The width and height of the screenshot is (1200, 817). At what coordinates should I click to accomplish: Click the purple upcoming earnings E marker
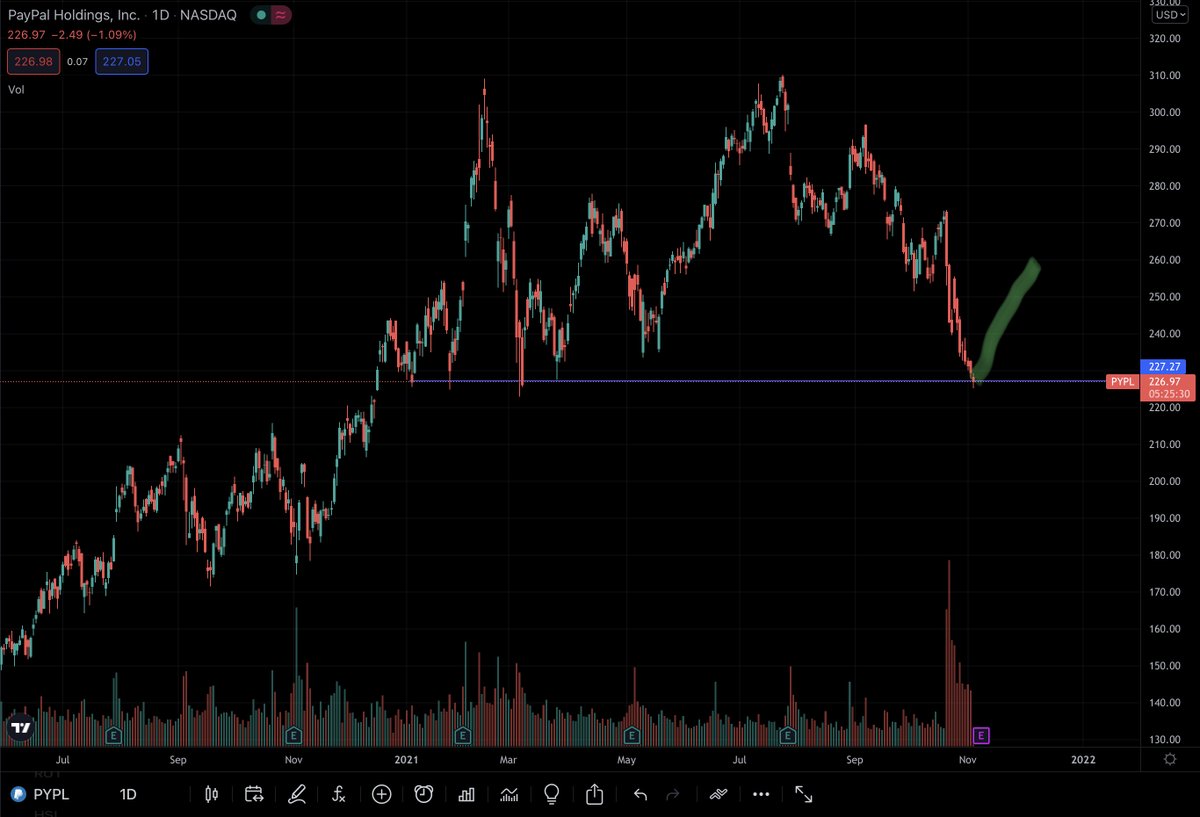(981, 736)
